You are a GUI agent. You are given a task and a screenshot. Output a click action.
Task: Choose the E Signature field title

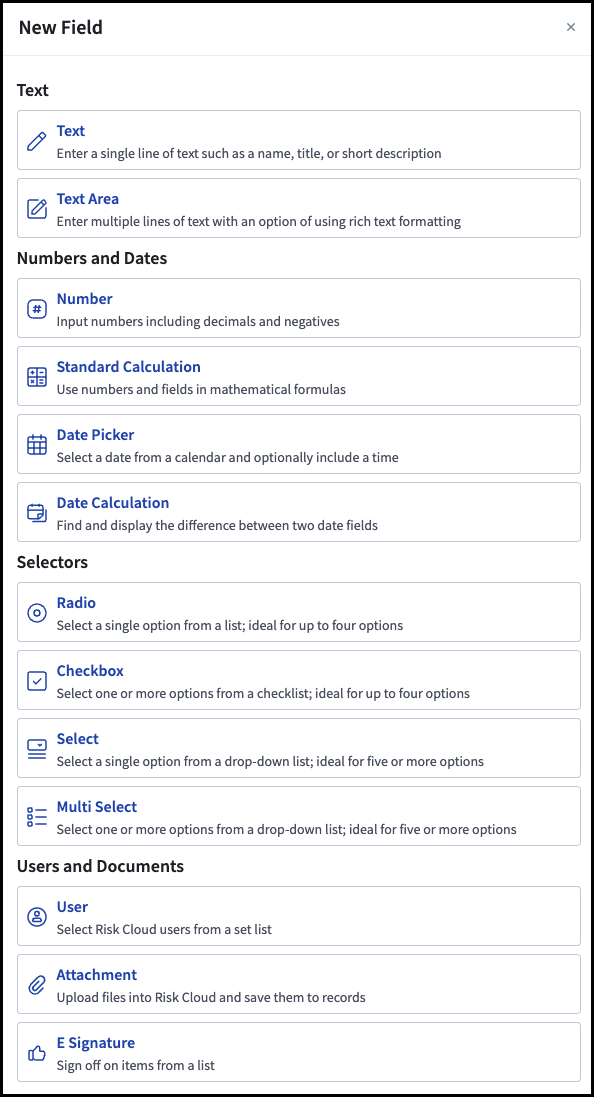click(96, 1042)
